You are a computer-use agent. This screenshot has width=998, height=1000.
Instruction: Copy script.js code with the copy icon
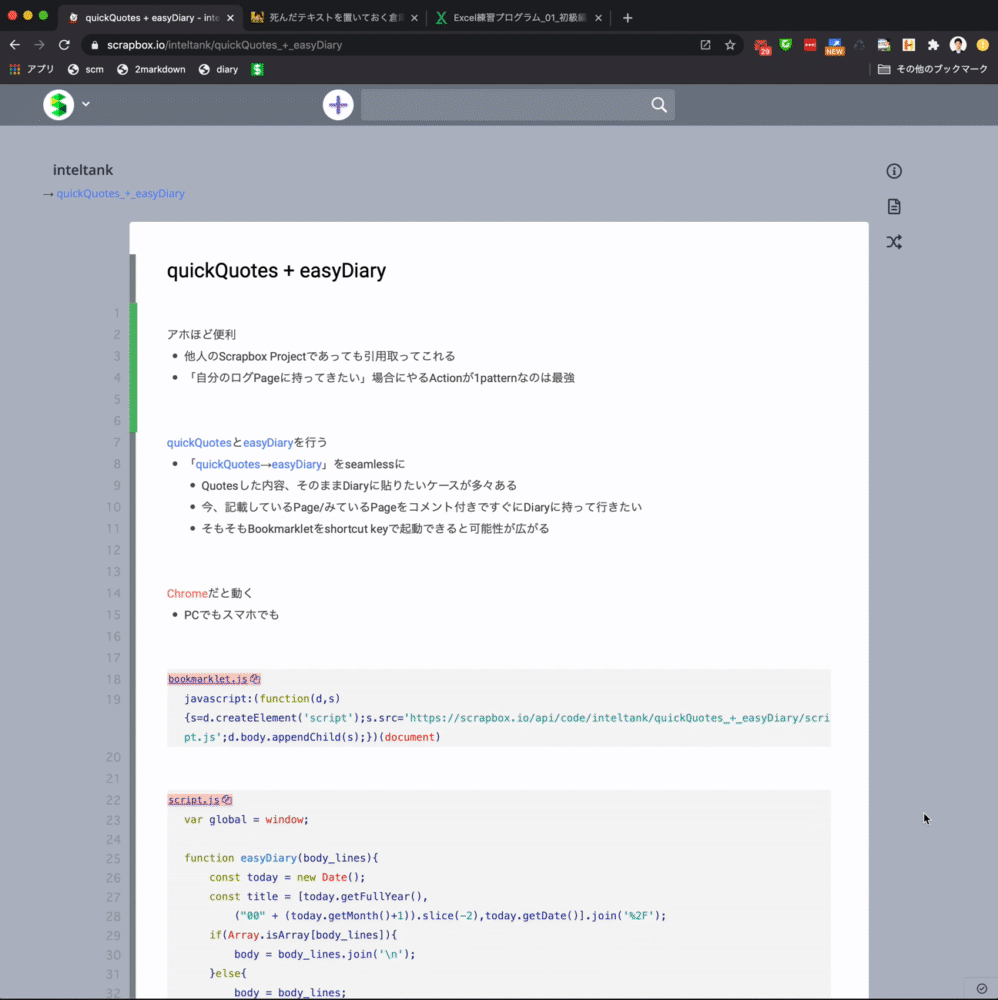pyautogui.click(x=227, y=799)
